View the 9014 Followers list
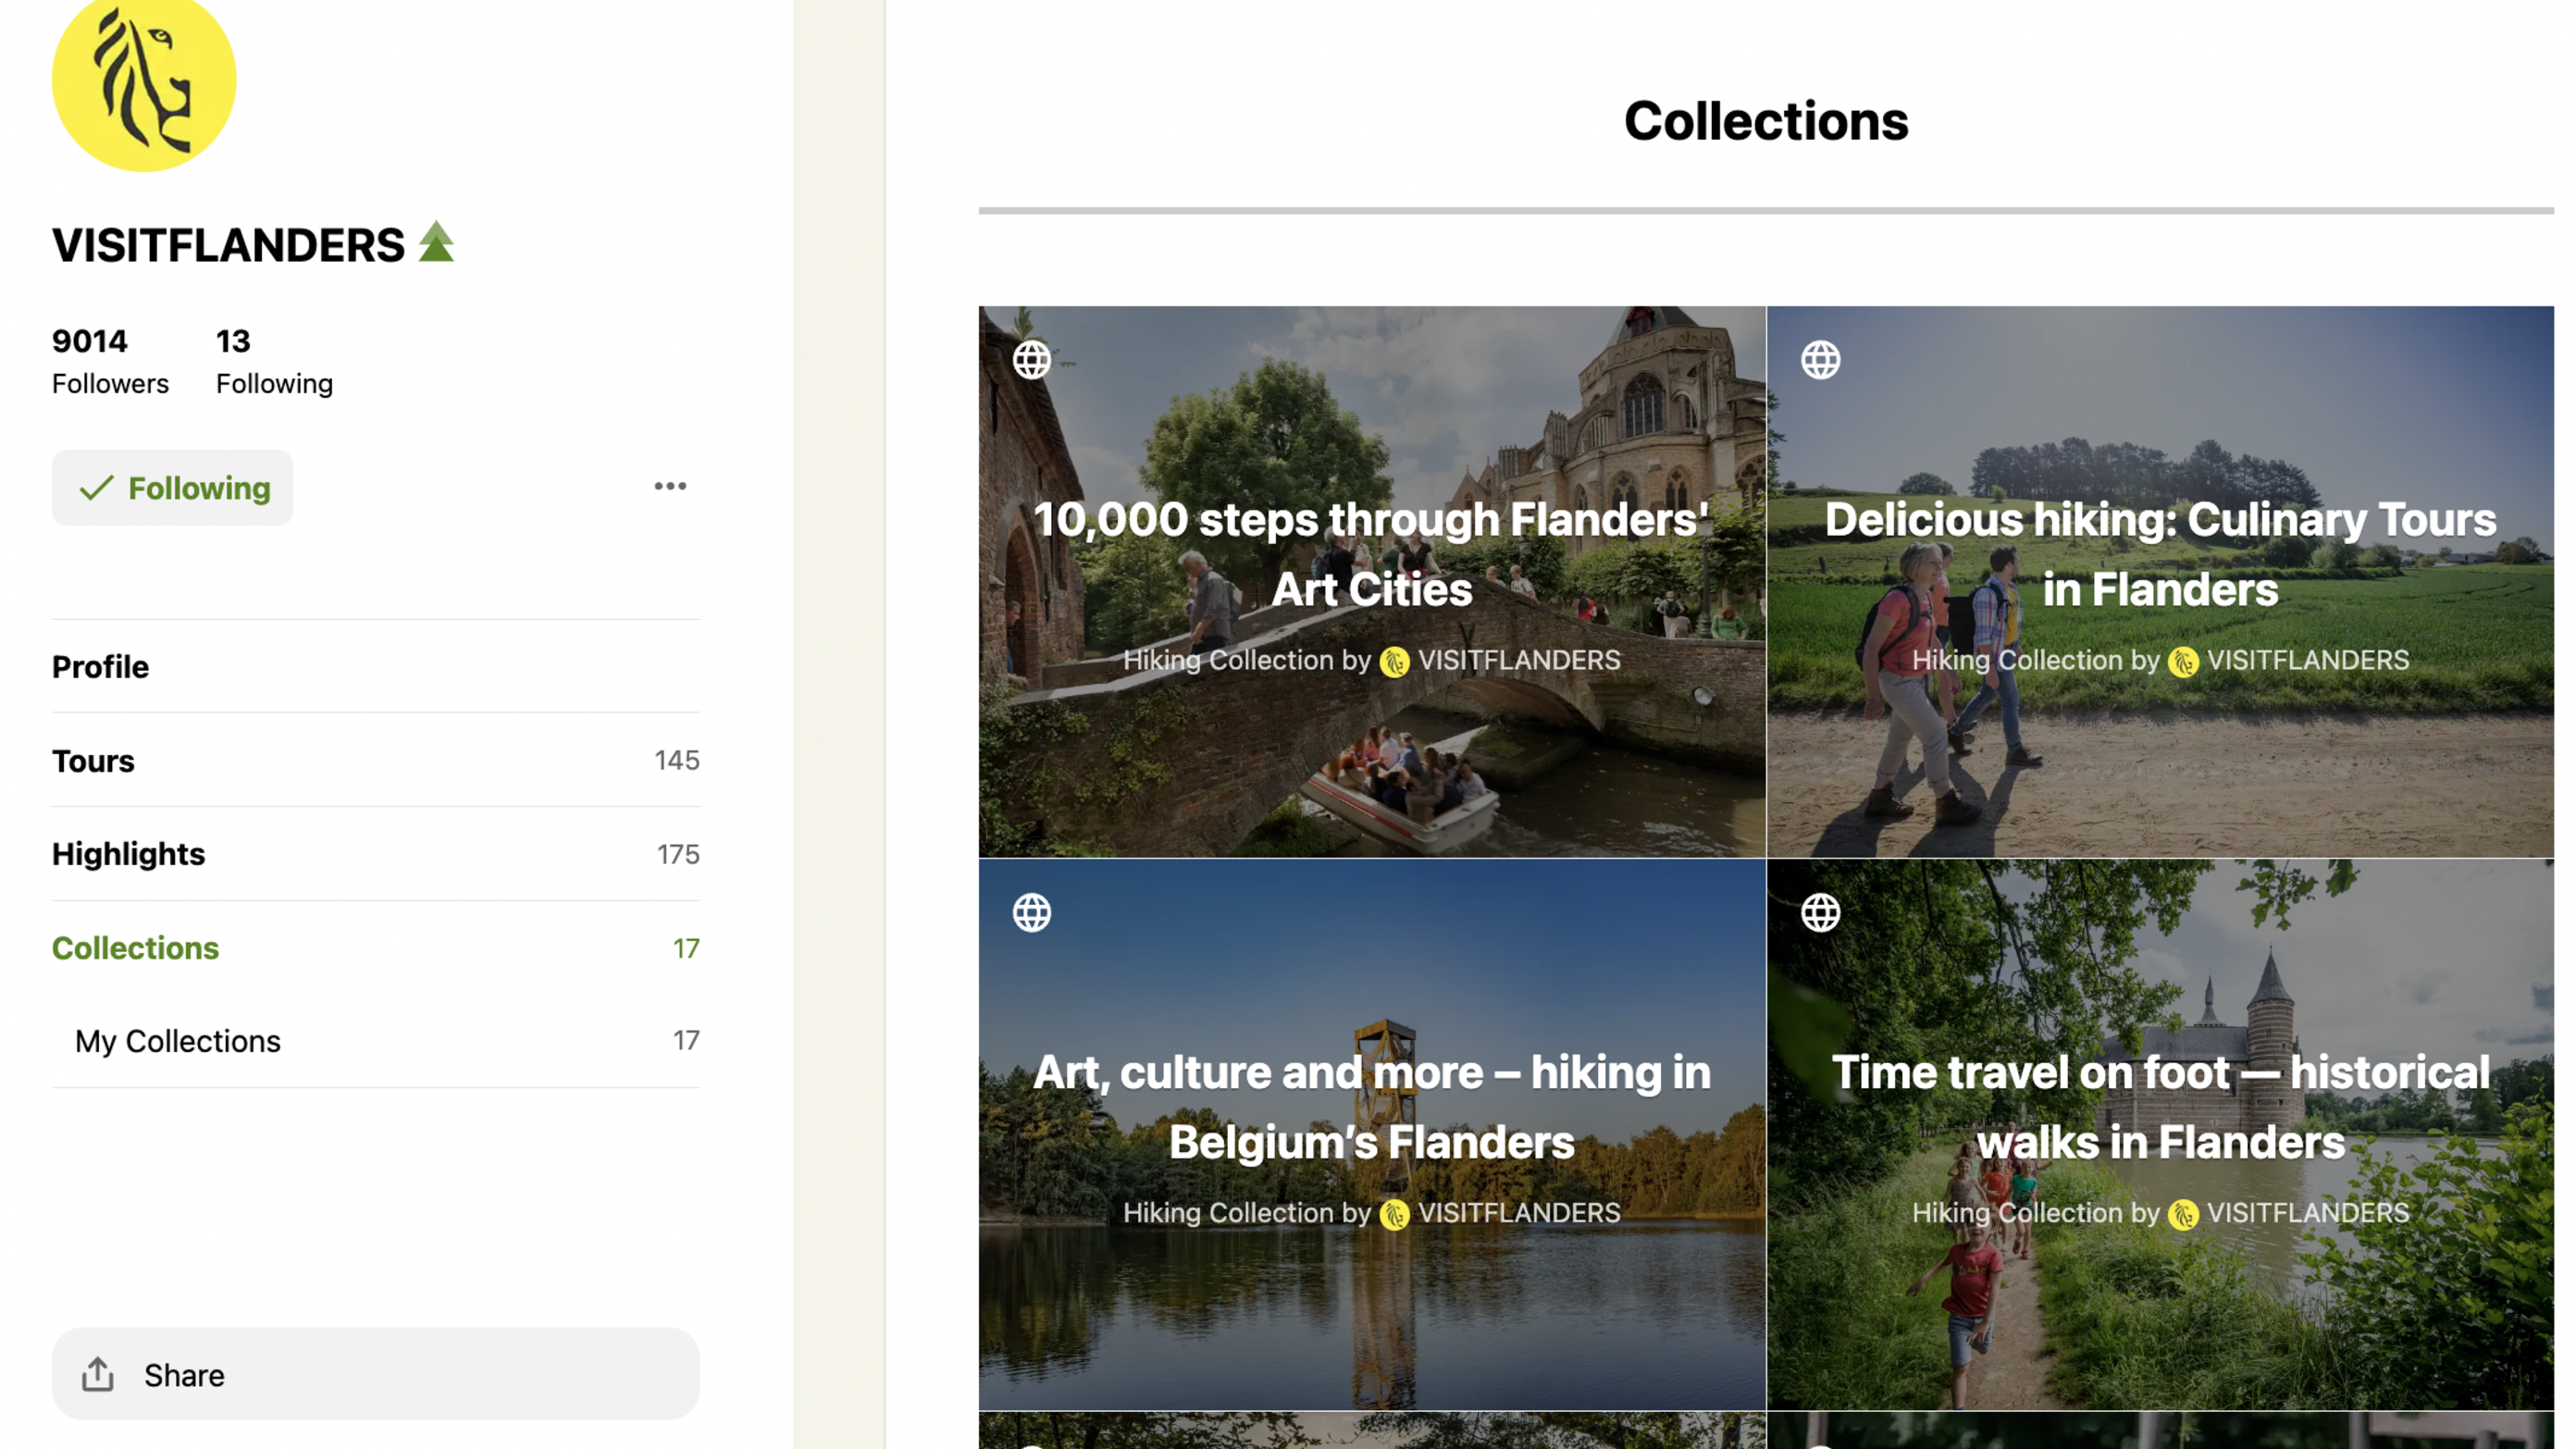The width and height of the screenshot is (2576, 1449). pyautogui.click(x=110, y=362)
